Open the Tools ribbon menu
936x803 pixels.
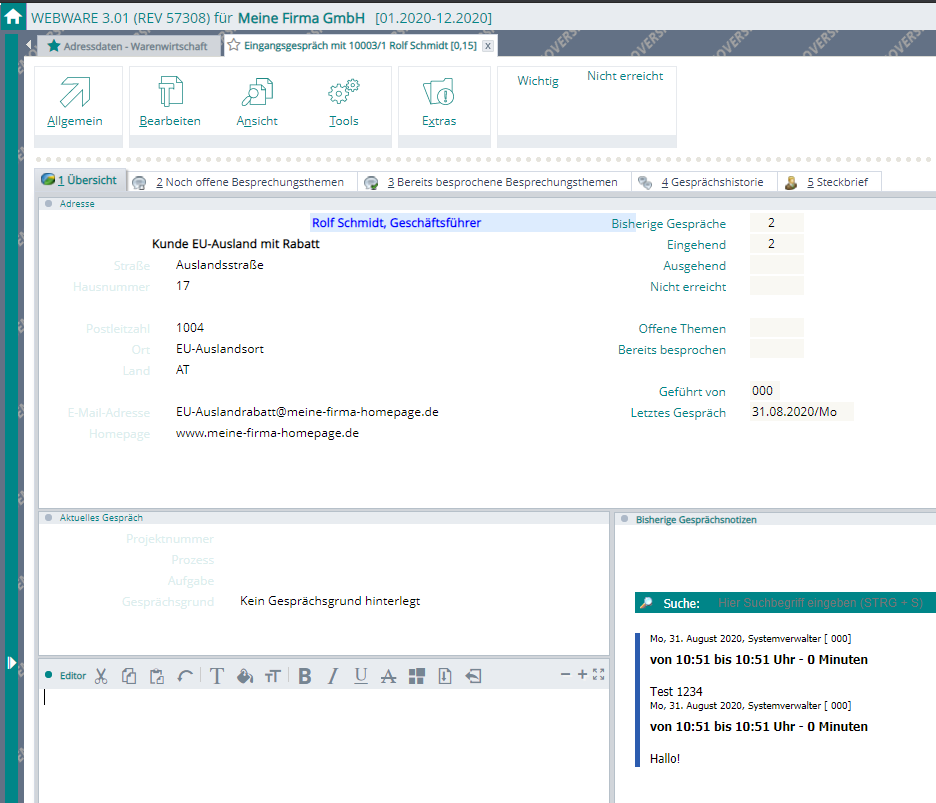344,102
